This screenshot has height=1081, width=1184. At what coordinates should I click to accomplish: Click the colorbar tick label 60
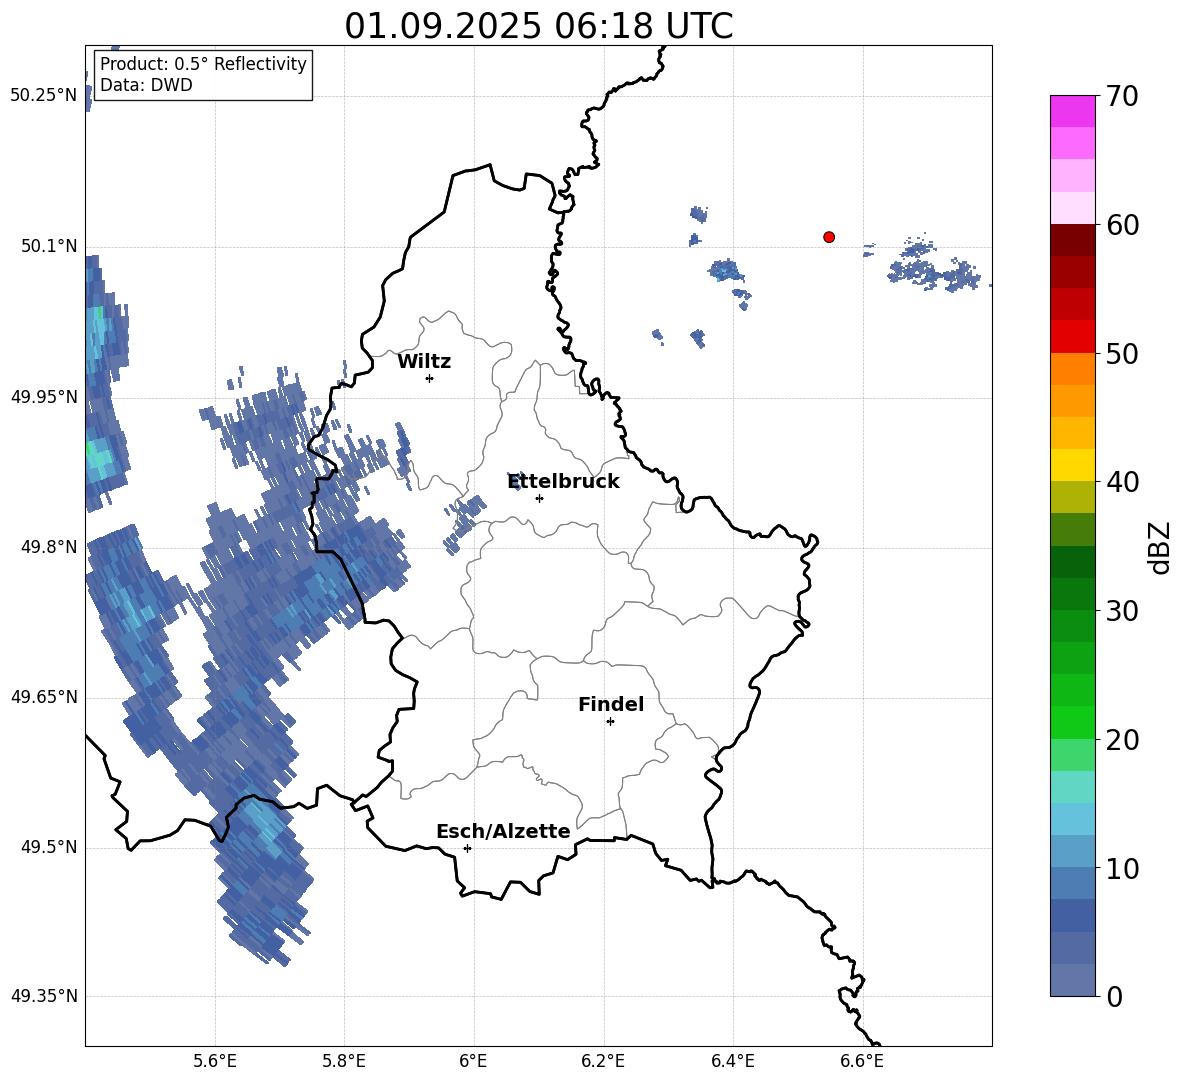(1122, 225)
